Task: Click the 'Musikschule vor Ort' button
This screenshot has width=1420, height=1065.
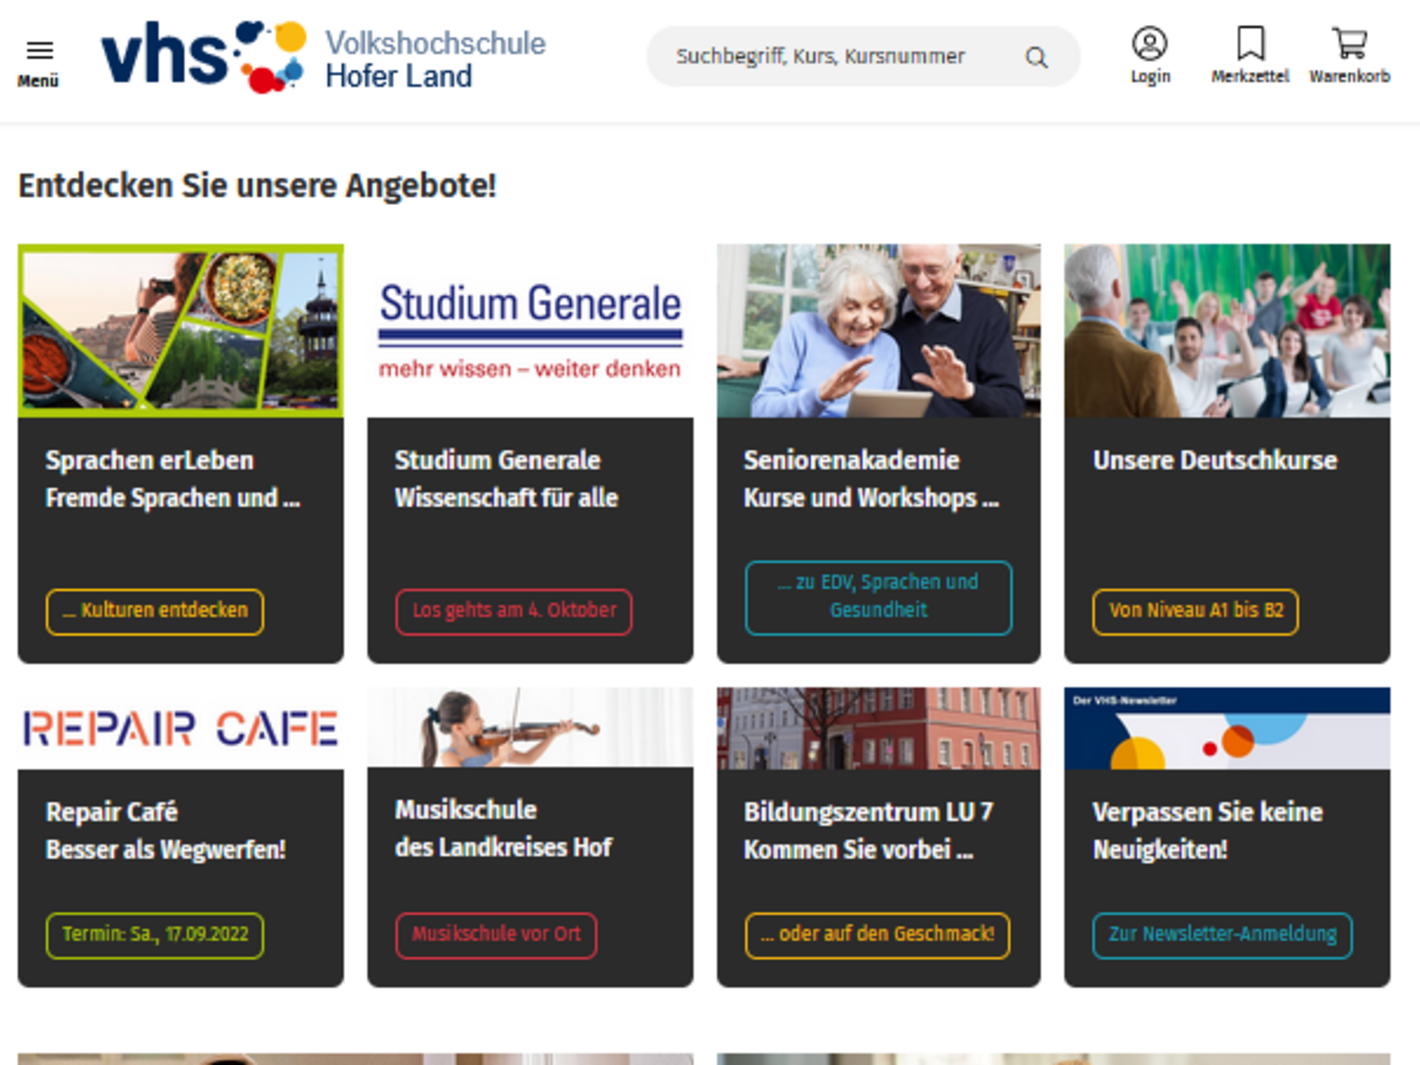Action: [496, 935]
